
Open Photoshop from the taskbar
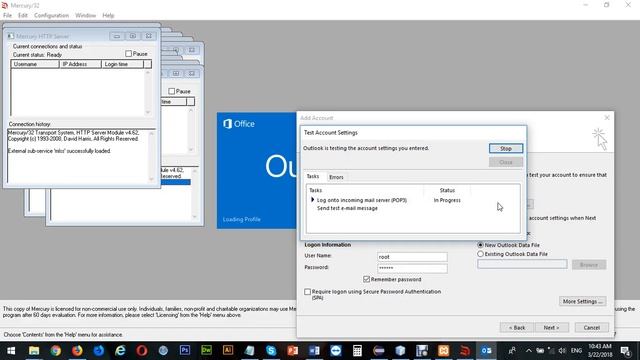(184, 351)
